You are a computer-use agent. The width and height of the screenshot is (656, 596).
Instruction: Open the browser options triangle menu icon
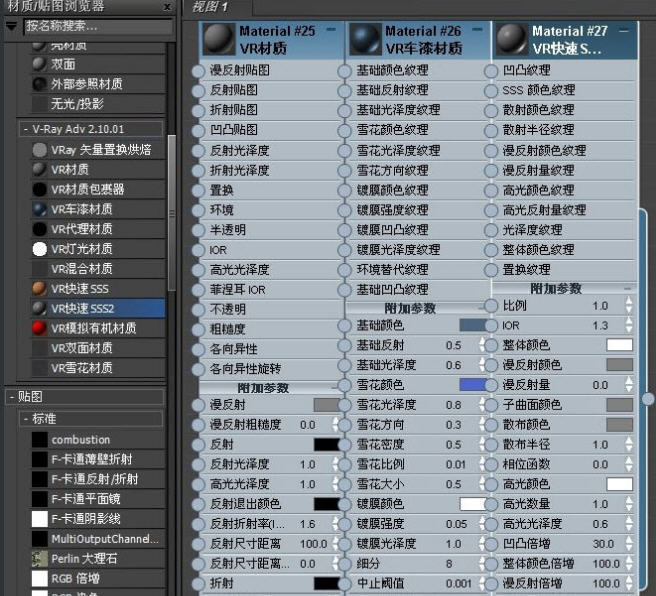click(11, 25)
